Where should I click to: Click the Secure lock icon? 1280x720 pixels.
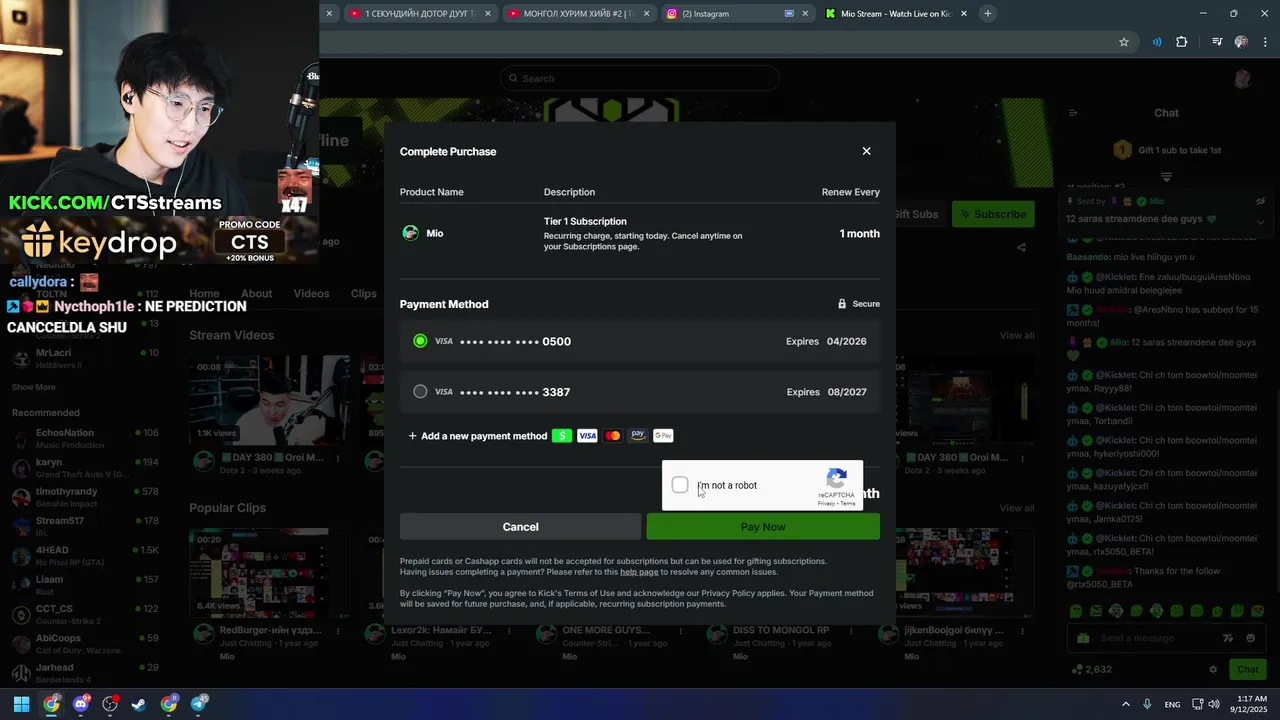(x=842, y=304)
